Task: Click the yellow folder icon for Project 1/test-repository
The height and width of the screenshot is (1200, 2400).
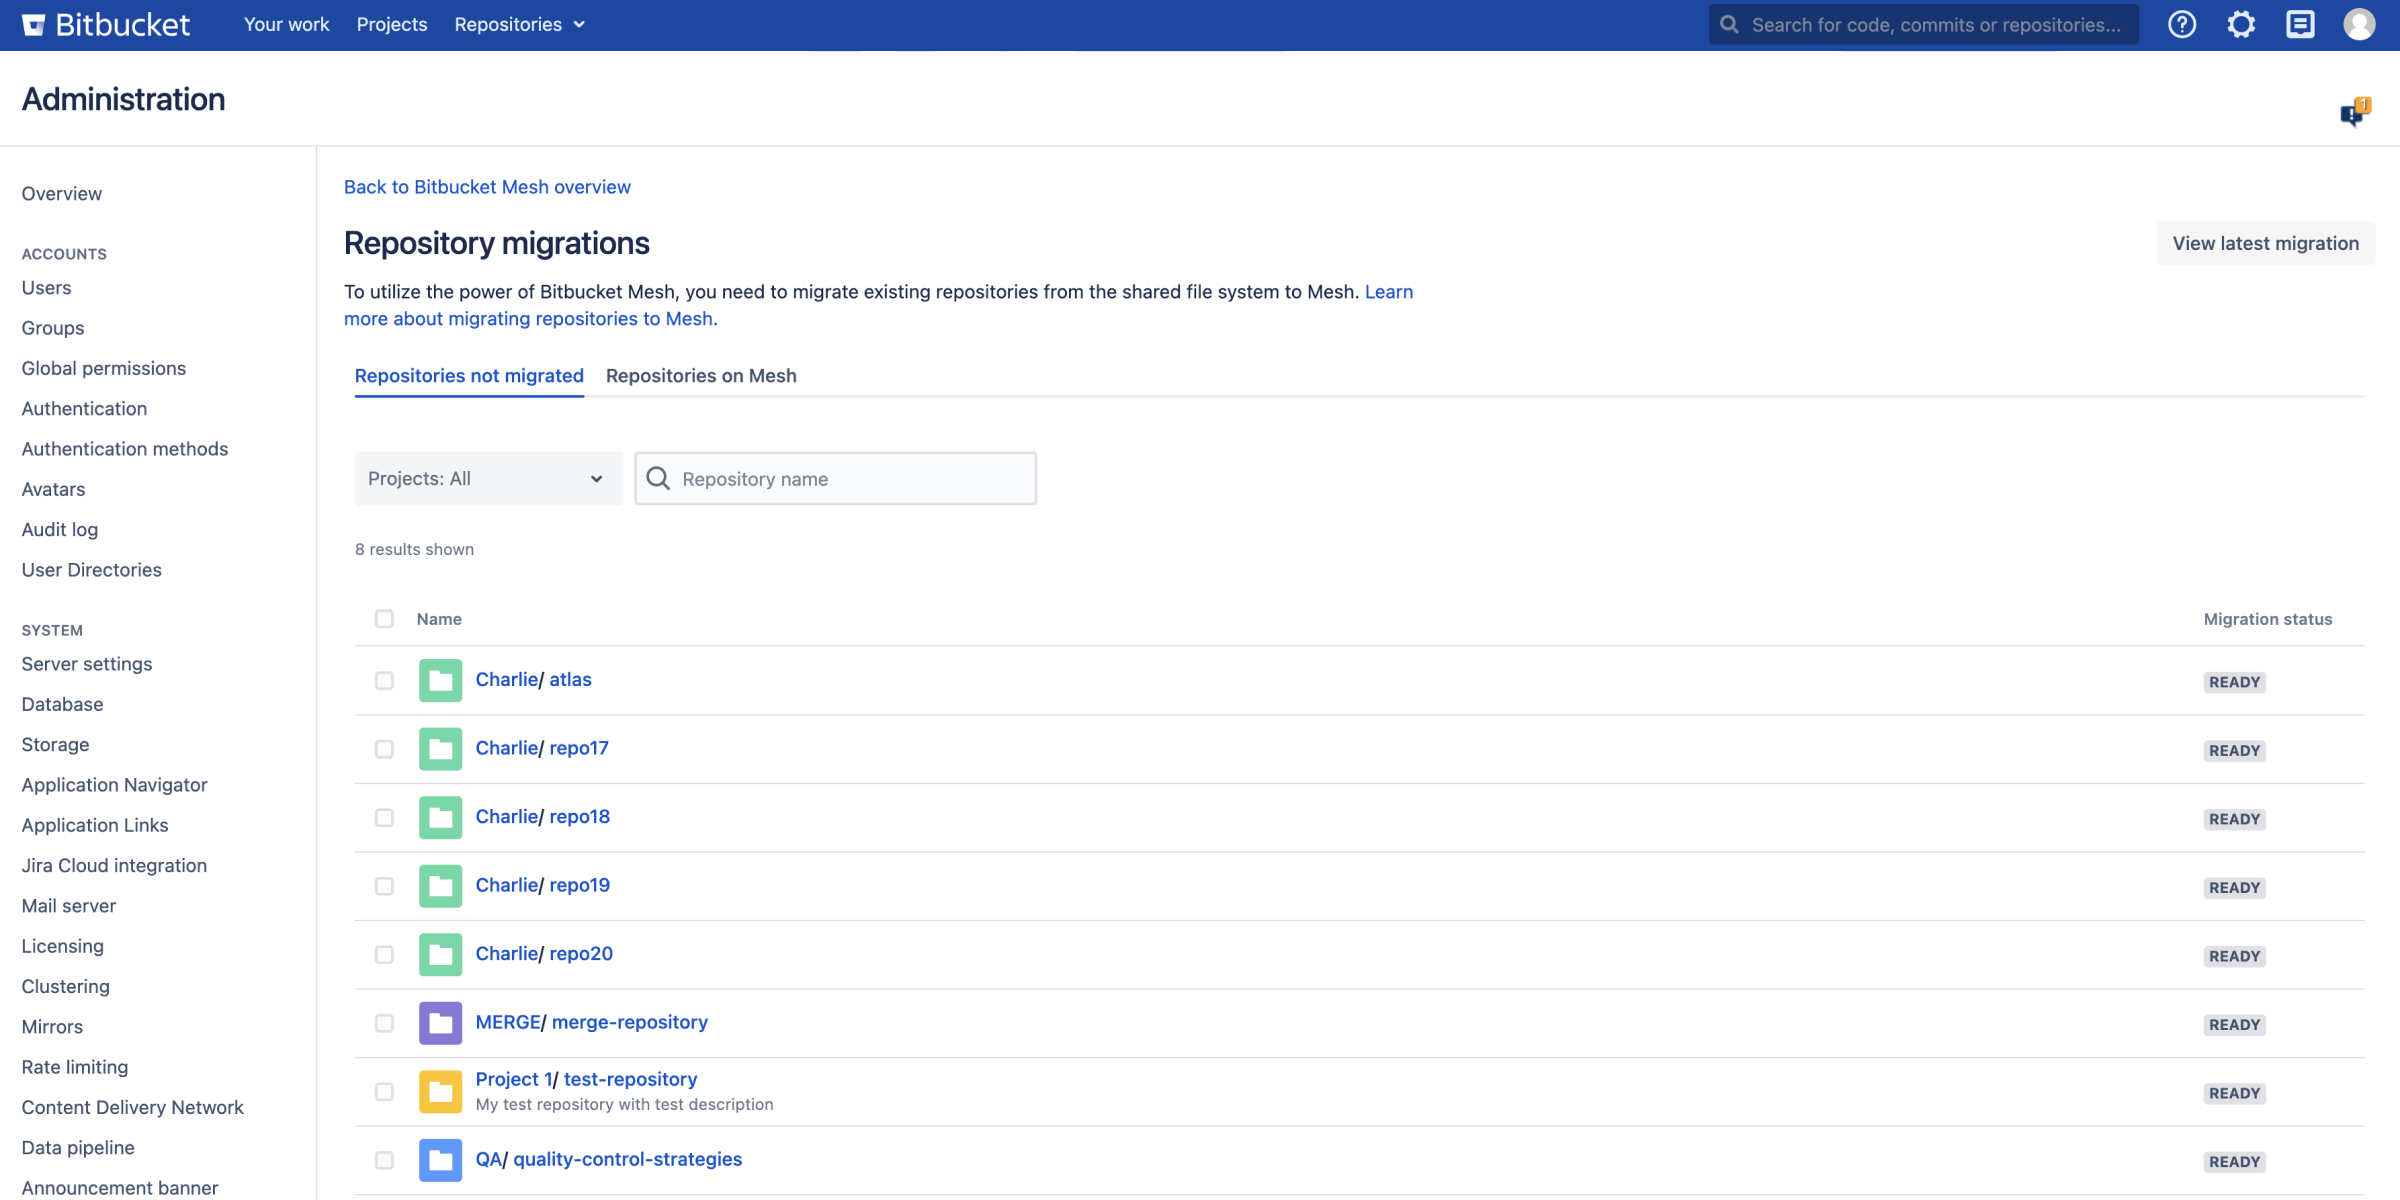Action: [x=440, y=1091]
